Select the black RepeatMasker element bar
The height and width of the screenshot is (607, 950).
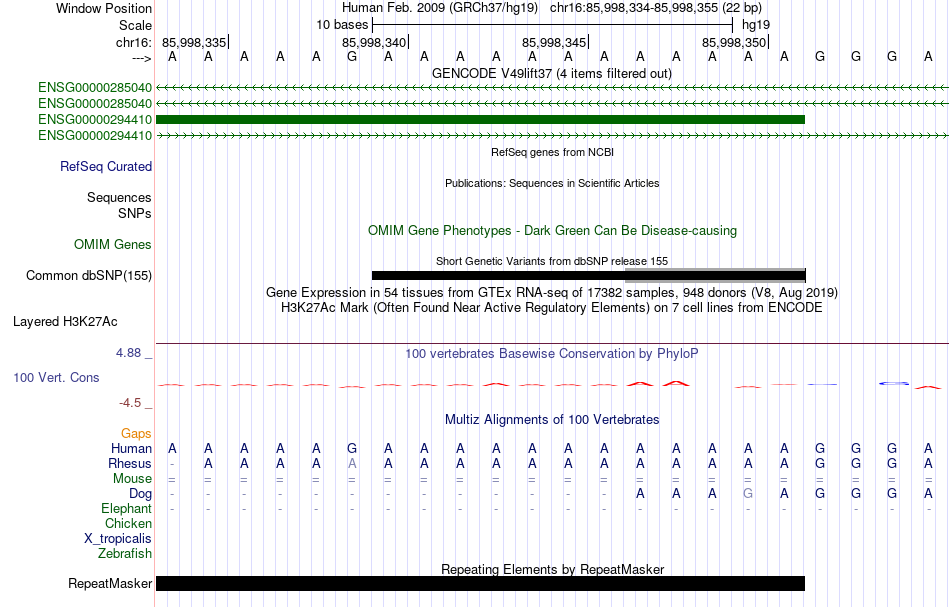pyautogui.click(x=480, y=583)
